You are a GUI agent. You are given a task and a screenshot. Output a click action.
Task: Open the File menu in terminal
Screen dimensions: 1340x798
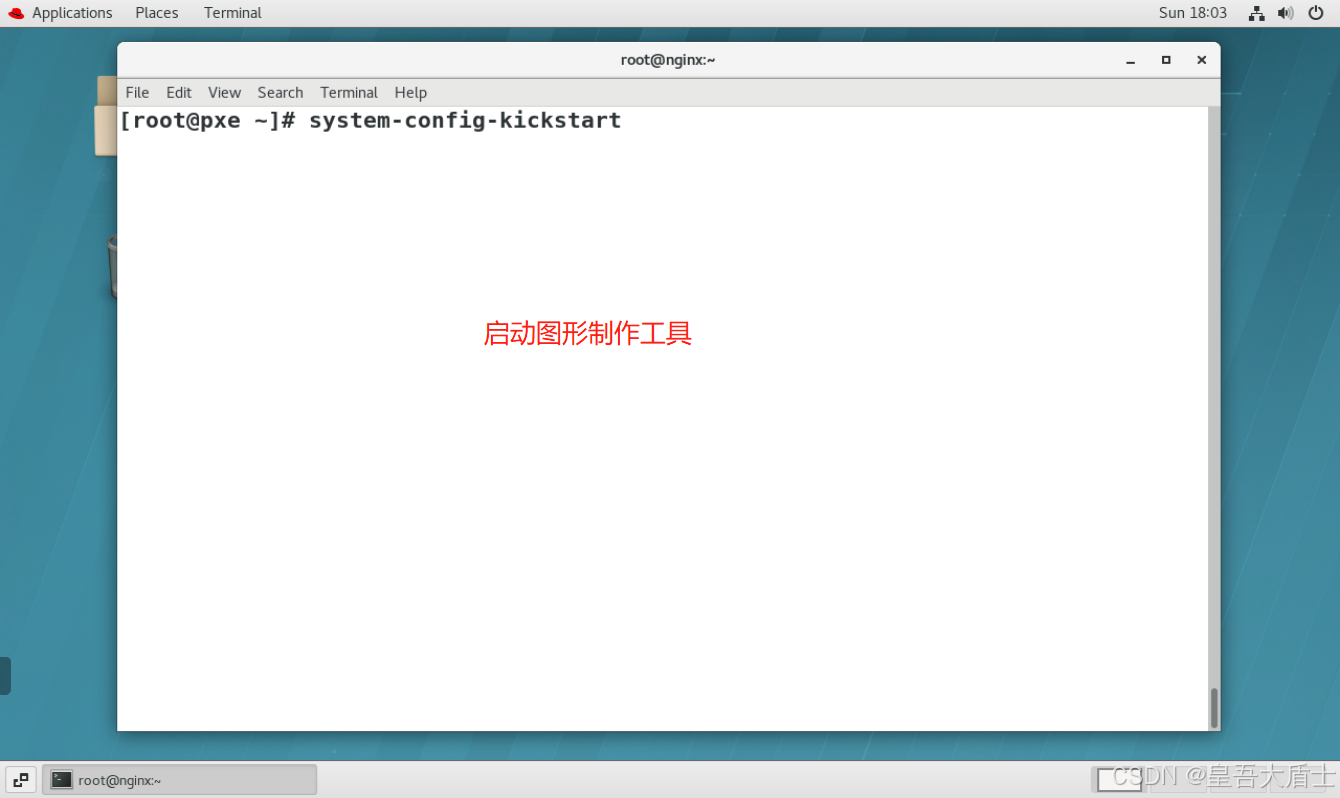point(137,92)
